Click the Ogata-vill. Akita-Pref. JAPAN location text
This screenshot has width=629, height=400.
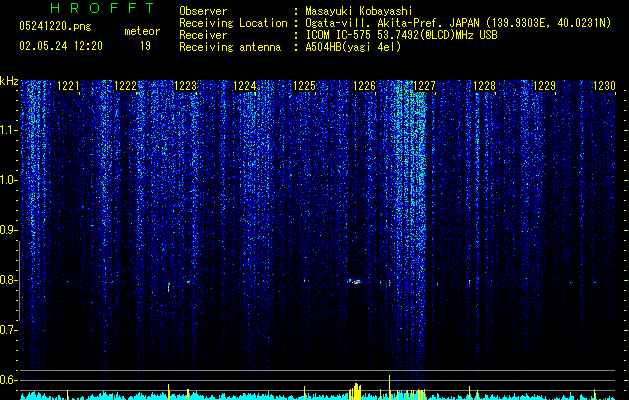coord(458,23)
